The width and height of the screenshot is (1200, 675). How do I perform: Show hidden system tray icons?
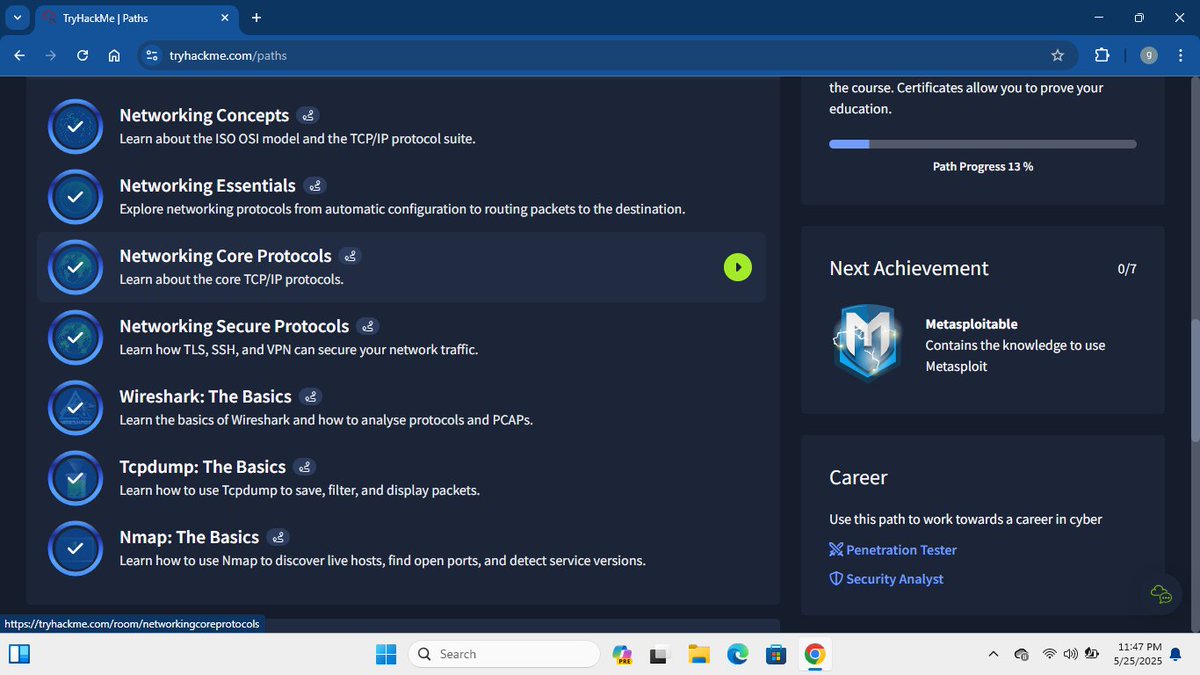click(x=993, y=654)
